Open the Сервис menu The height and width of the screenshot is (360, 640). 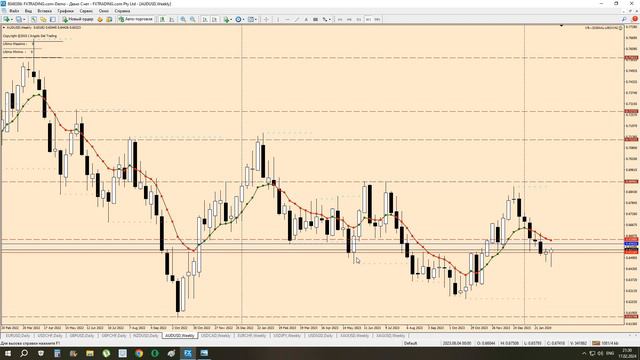[86, 11]
